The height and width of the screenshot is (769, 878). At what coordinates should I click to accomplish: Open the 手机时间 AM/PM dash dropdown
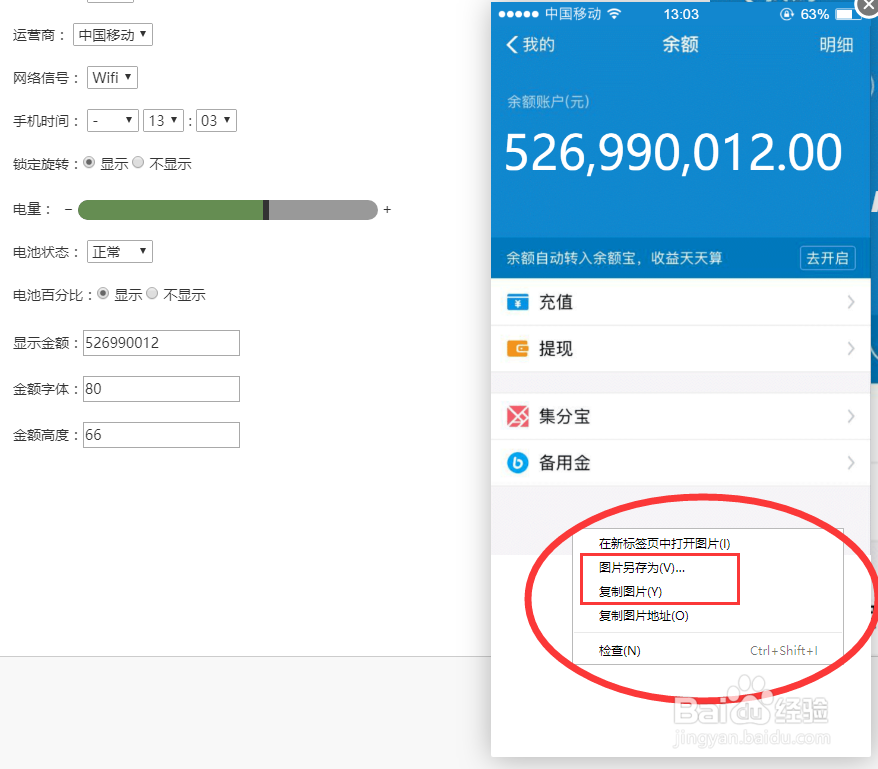113,120
